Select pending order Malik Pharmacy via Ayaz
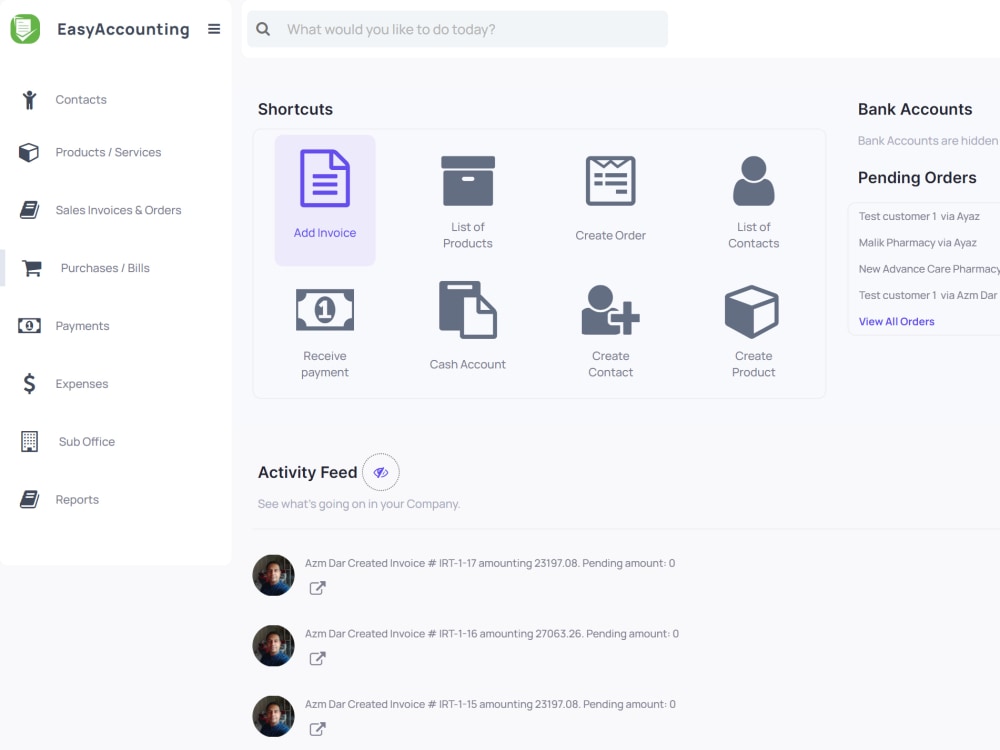 (x=917, y=242)
